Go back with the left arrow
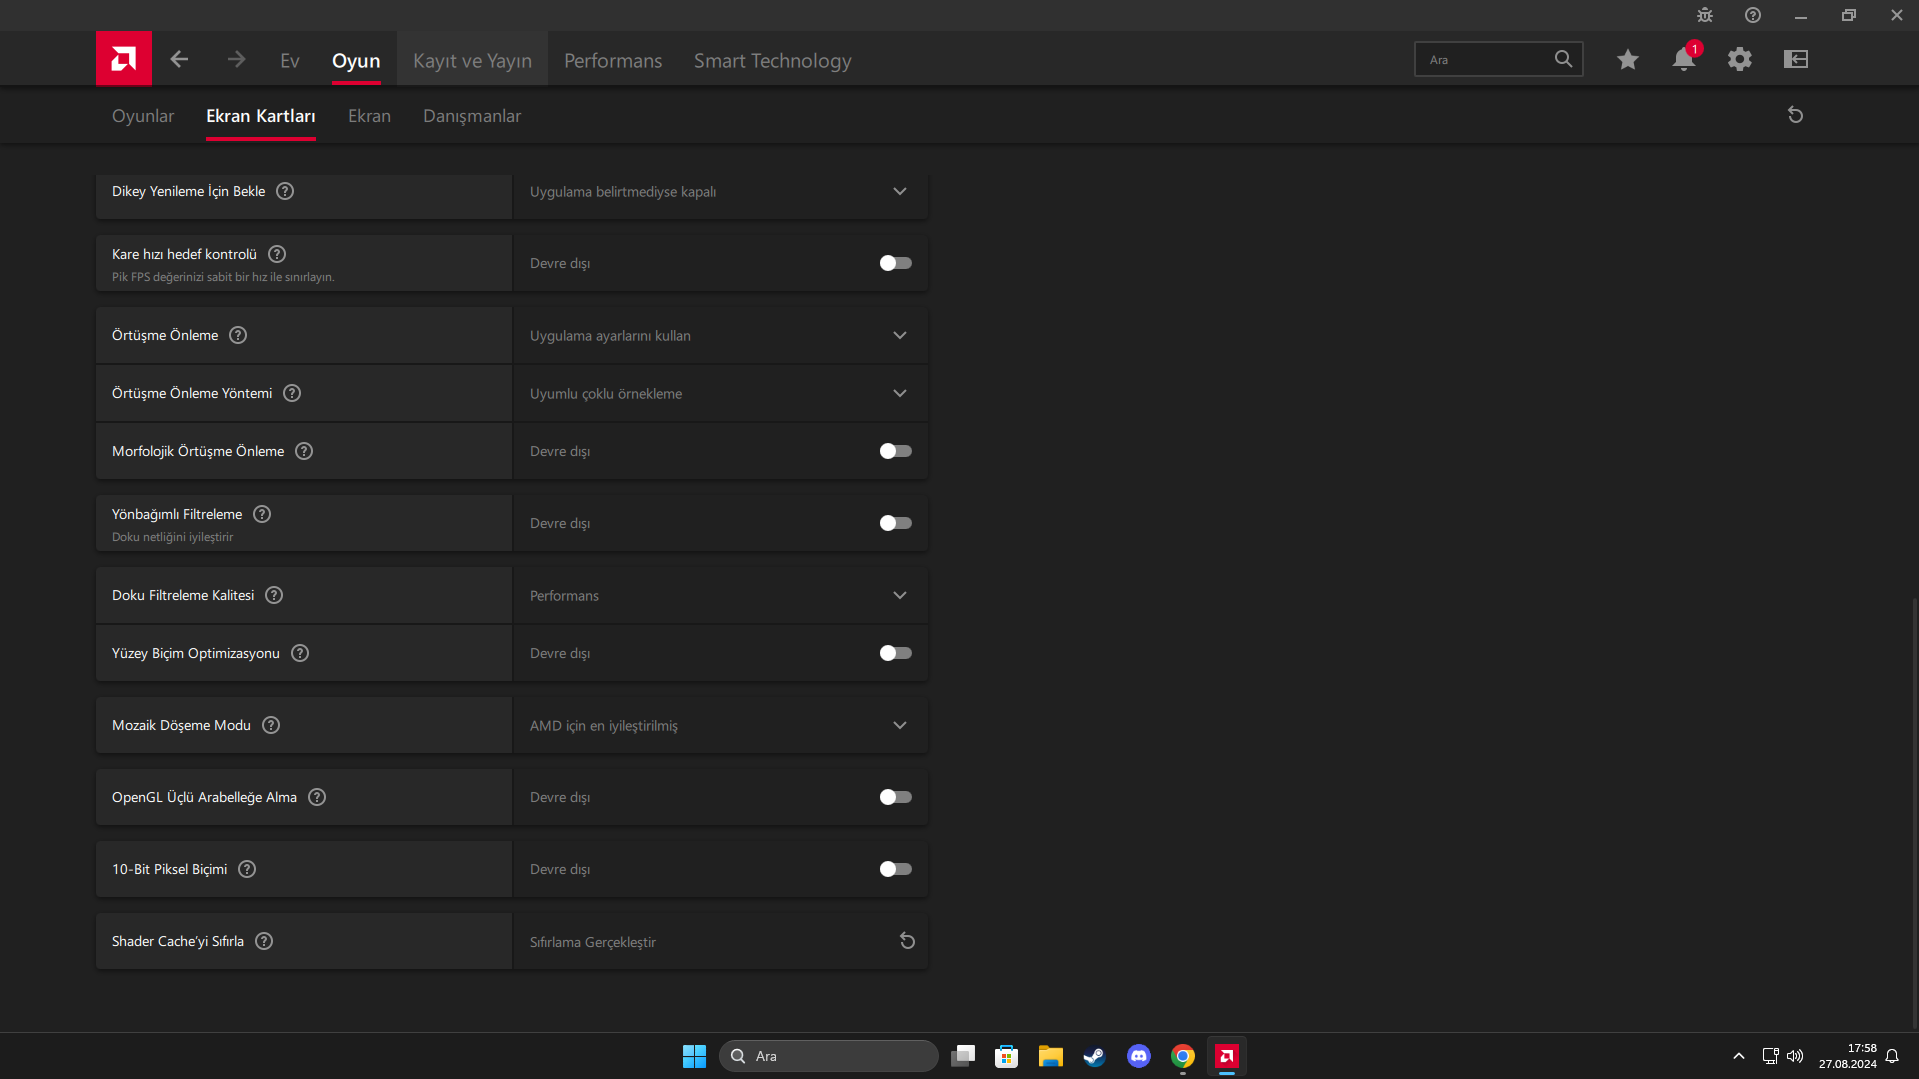Screen dimensions: 1919x1079 click(x=179, y=59)
